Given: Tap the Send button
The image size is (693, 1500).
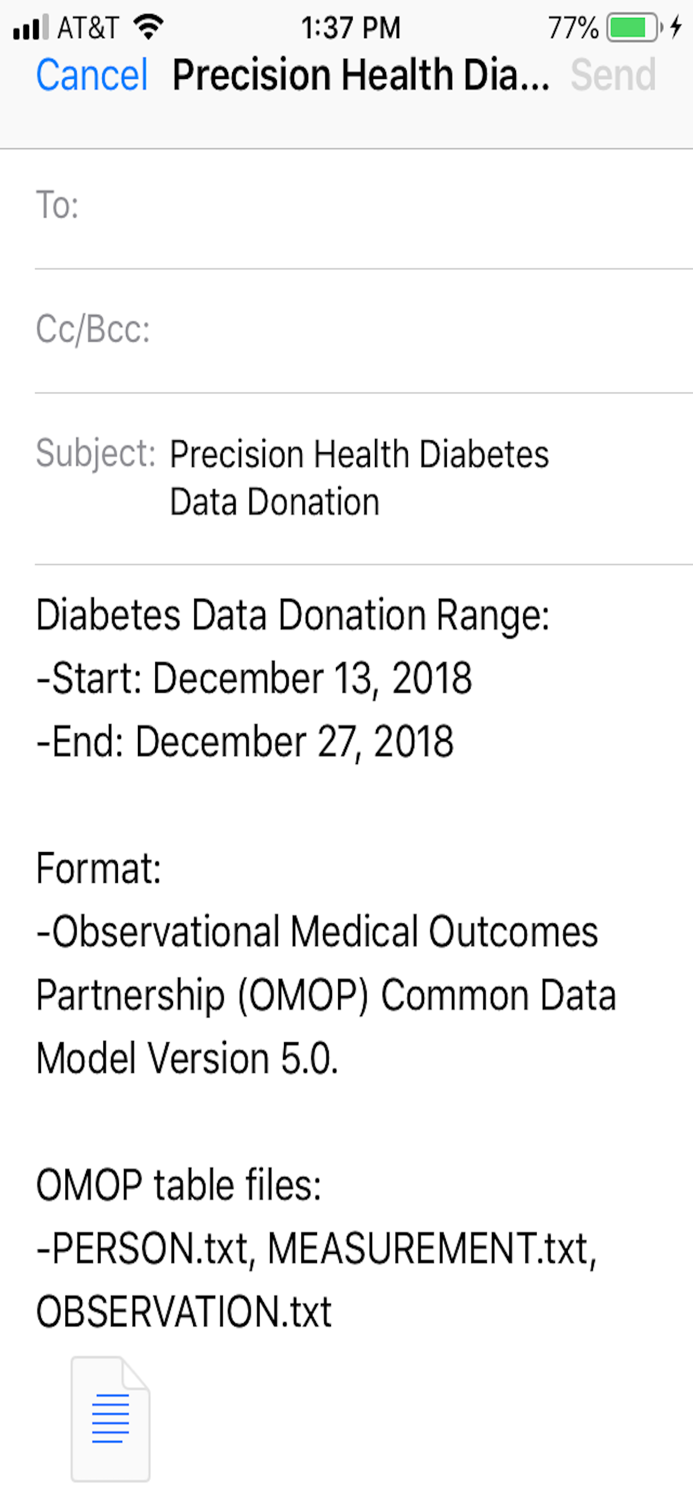Looking at the screenshot, I should pyautogui.click(x=613, y=75).
